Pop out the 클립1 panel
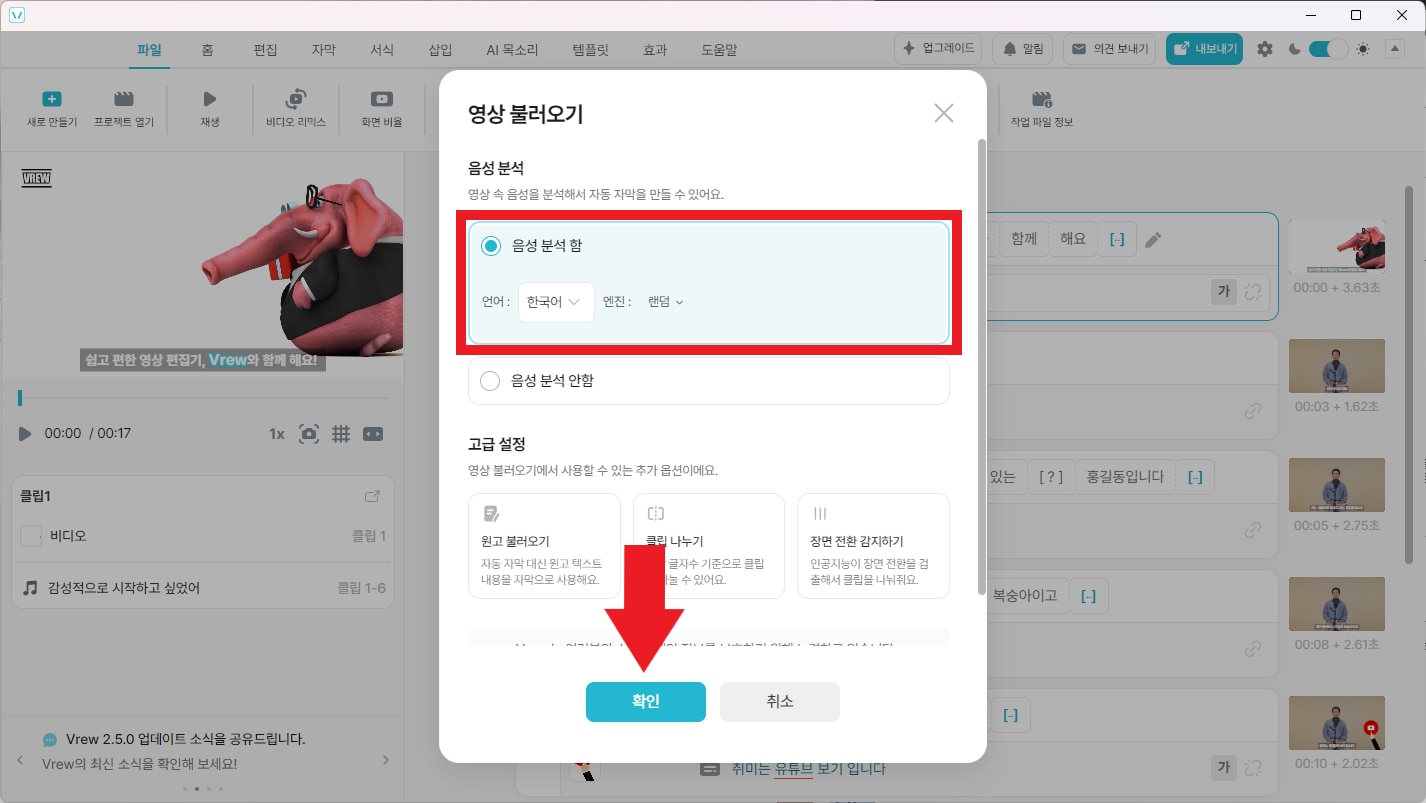 (372, 496)
